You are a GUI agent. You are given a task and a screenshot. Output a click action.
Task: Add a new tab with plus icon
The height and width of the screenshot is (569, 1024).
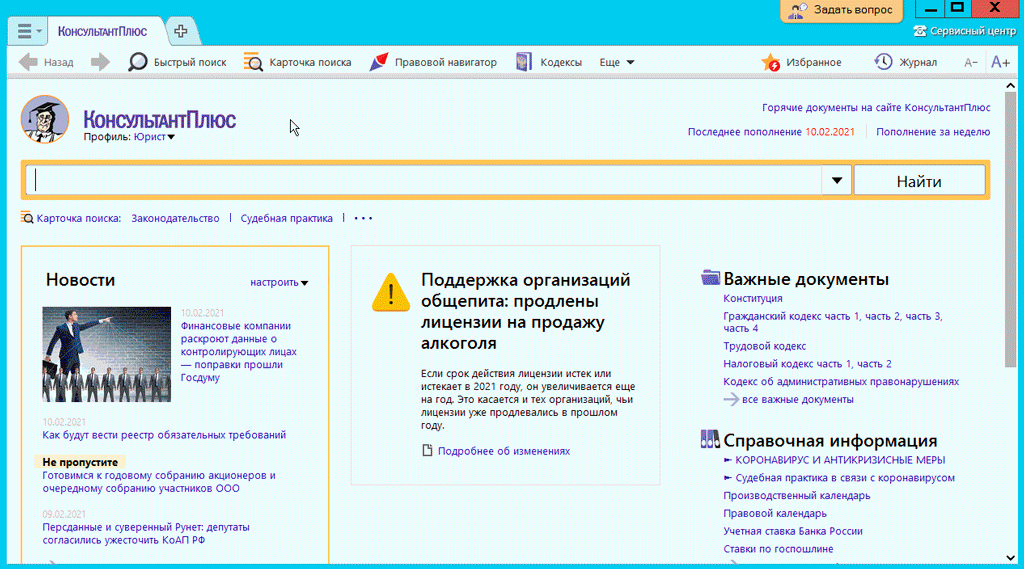pos(181,31)
